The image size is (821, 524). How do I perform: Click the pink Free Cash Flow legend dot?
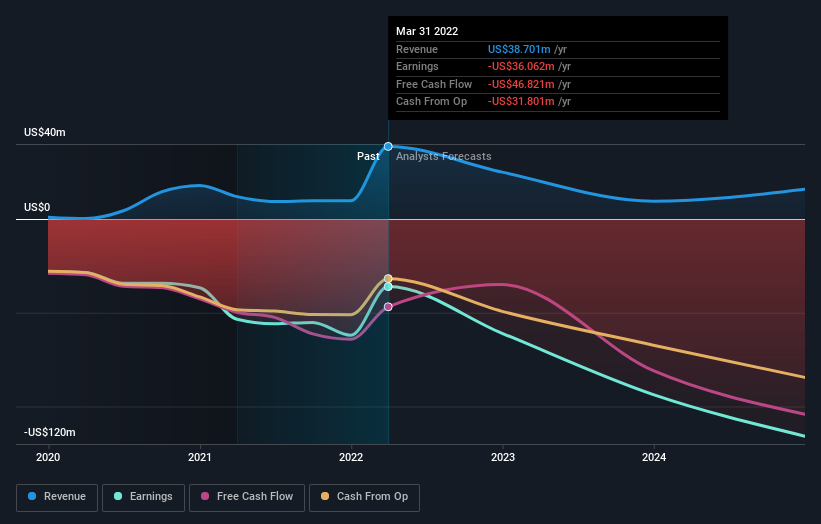(x=205, y=496)
